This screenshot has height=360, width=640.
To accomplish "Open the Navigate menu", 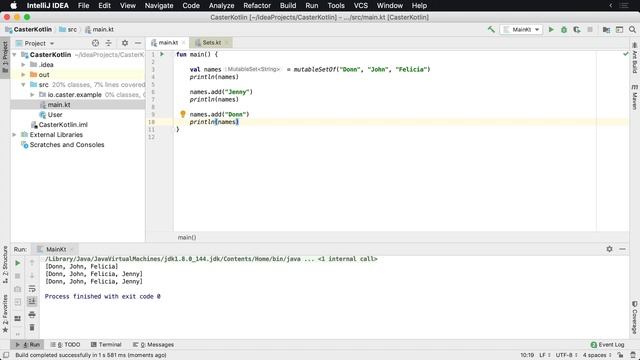I will click(x=159, y=5).
